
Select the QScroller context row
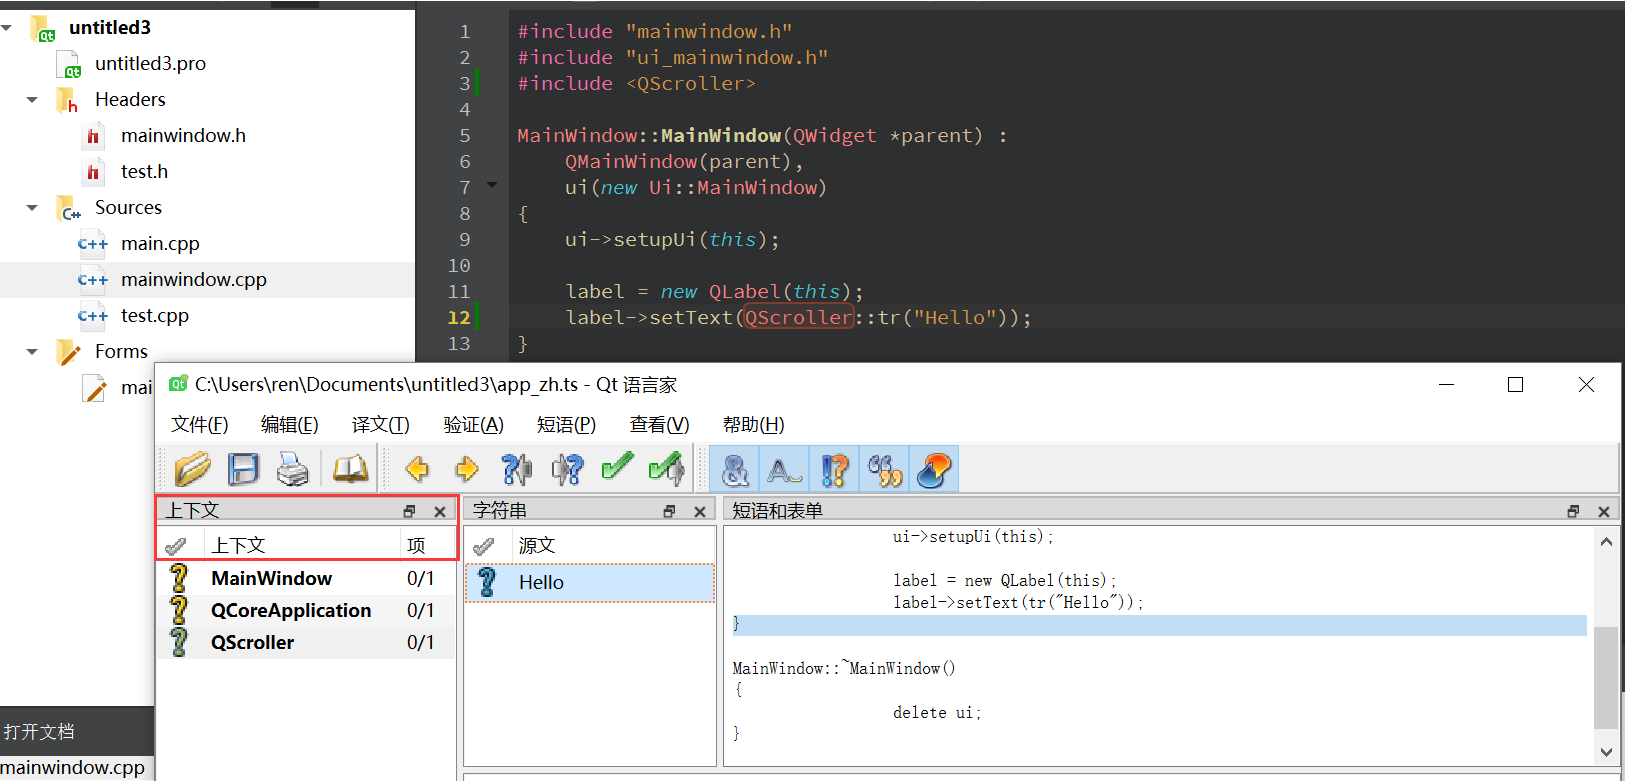306,642
